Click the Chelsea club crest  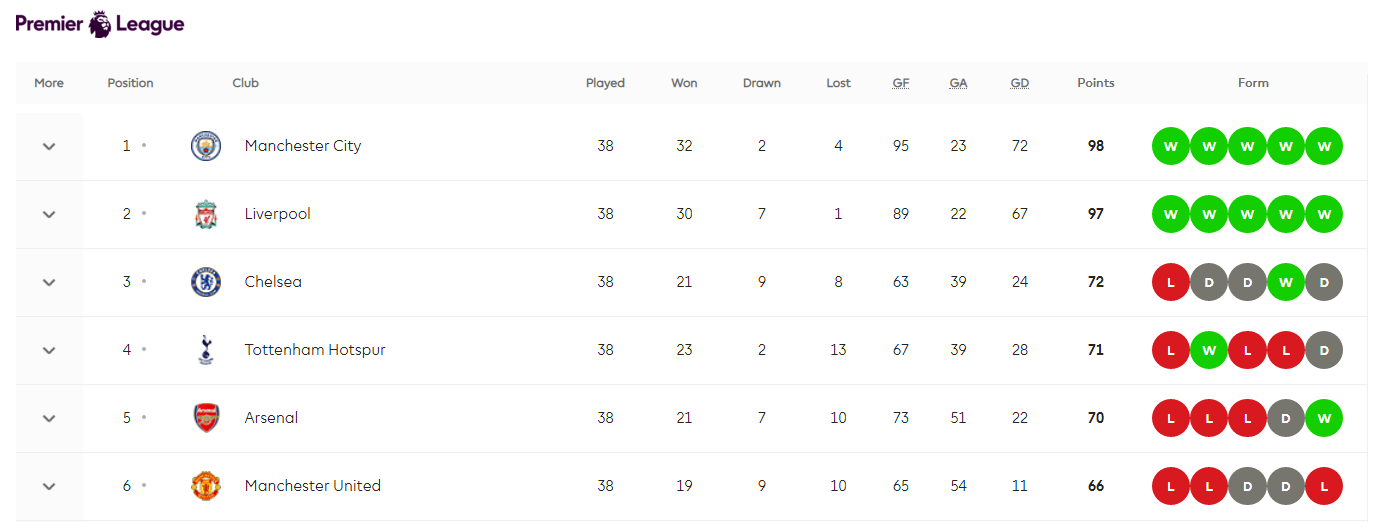point(206,282)
